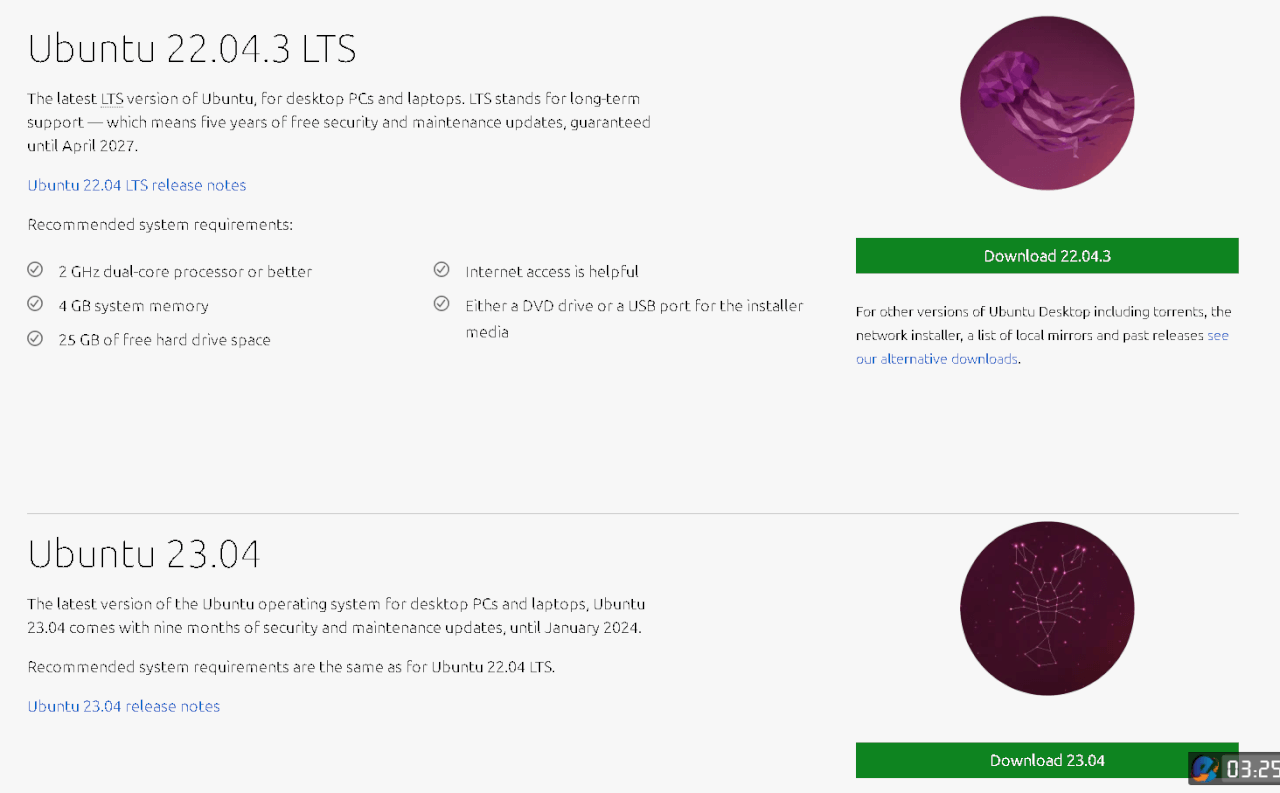Click the Ubuntu 22.04.3 LTS heading
The image size is (1280, 793).
coord(192,48)
